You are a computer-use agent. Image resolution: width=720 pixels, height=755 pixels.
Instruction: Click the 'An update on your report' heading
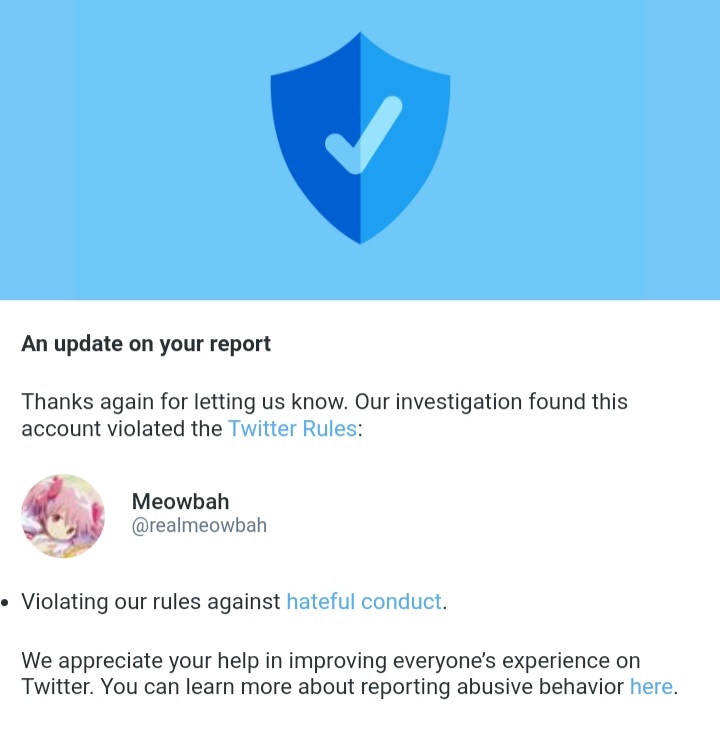pyautogui.click(x=146, y=344)
